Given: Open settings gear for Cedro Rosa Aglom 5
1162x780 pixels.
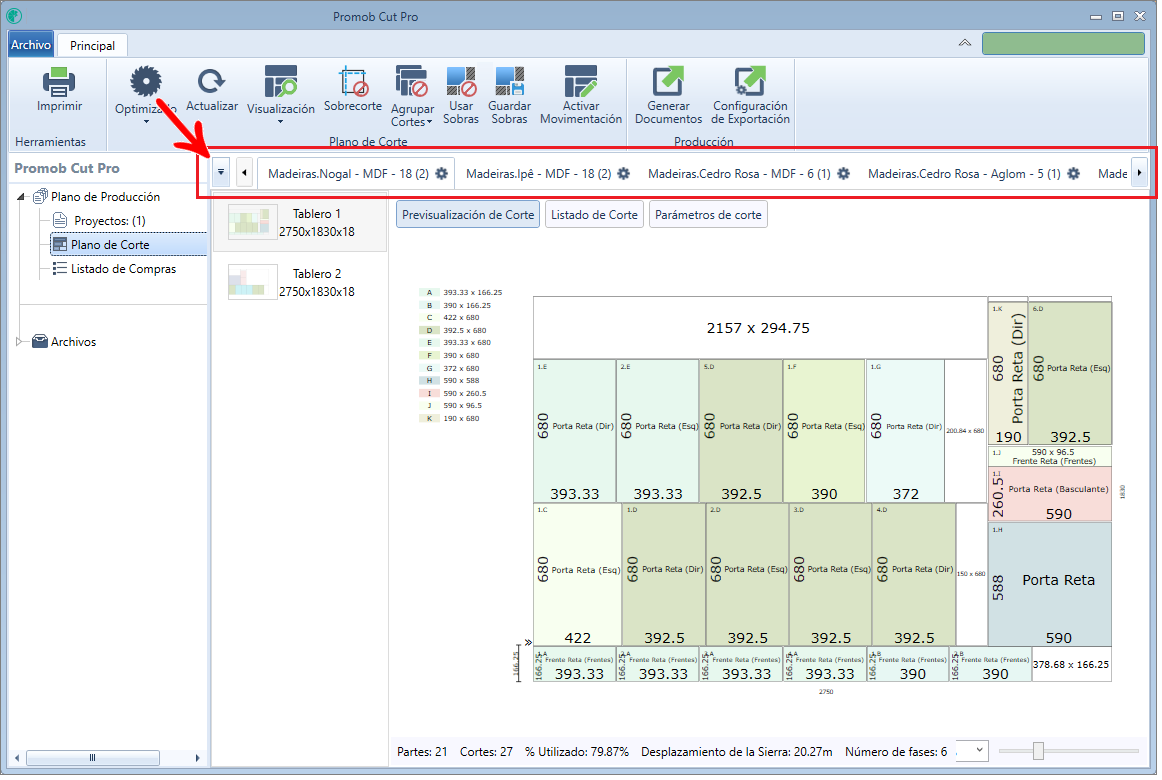Looking at the screenshot, I should [1074, 173].
